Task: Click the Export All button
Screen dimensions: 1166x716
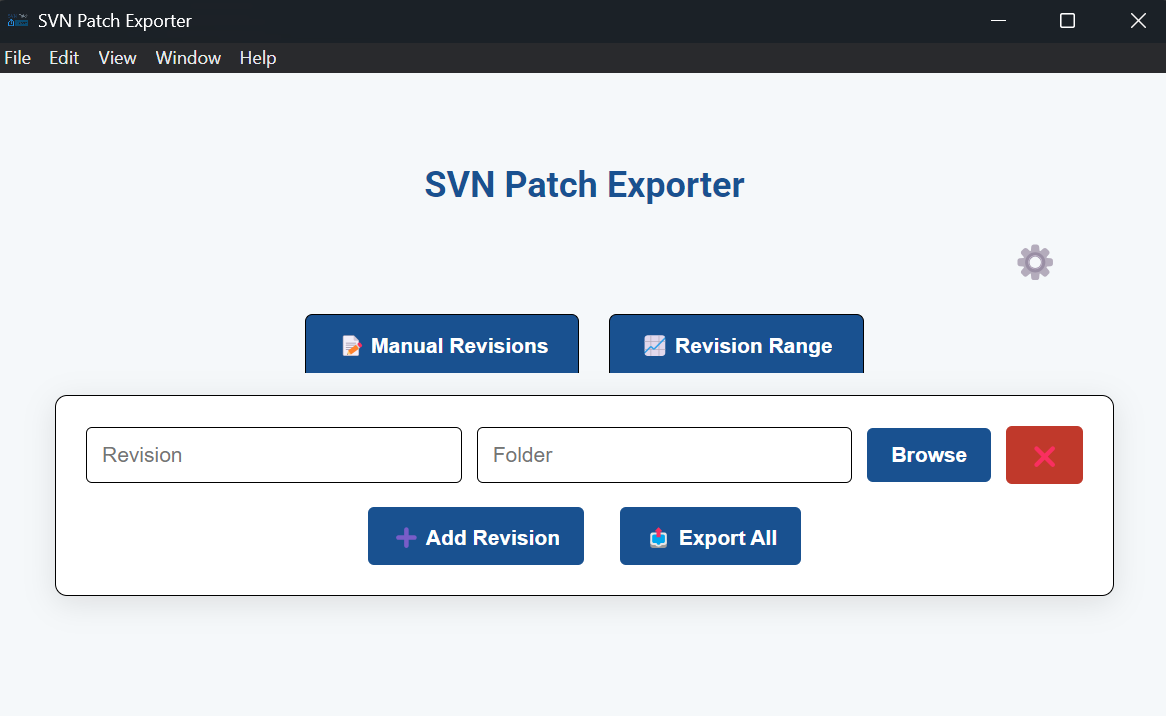Action: (710, 537)
